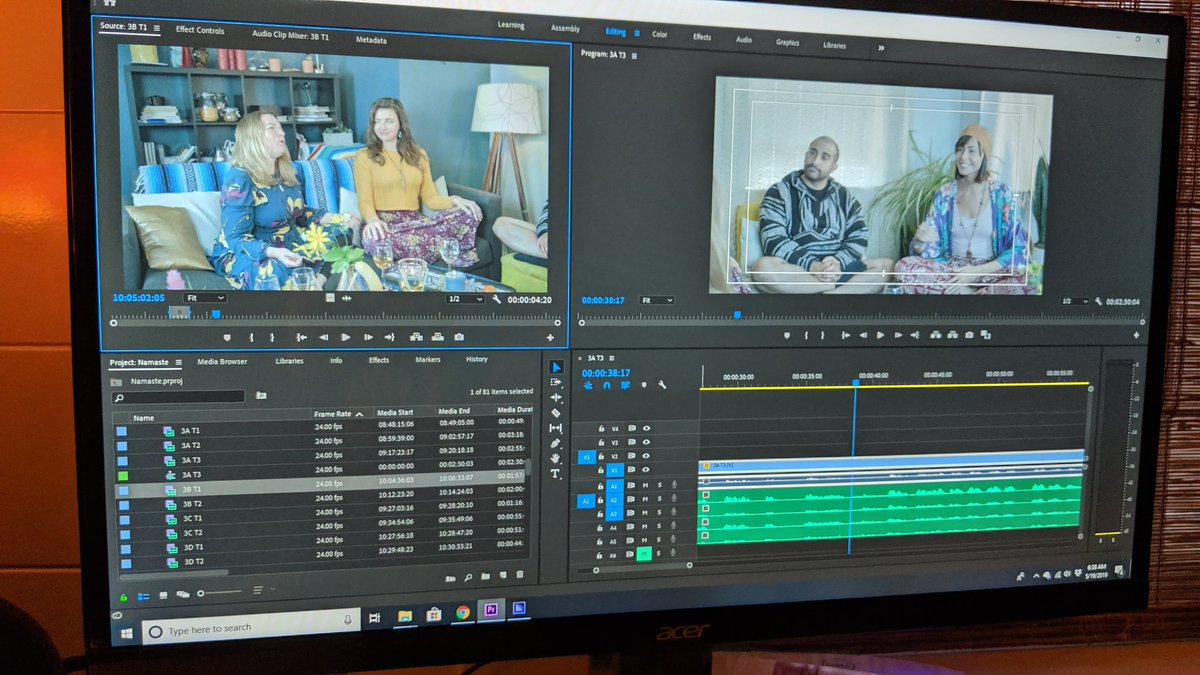
Task: Open Source monitor button editor plus
Action: 550,338
